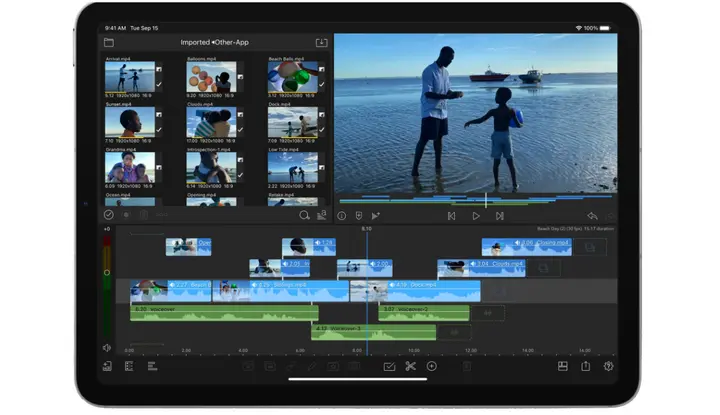Click the add plus circle icon
Viewport: 720px width, 415px height.
point(432,366)
